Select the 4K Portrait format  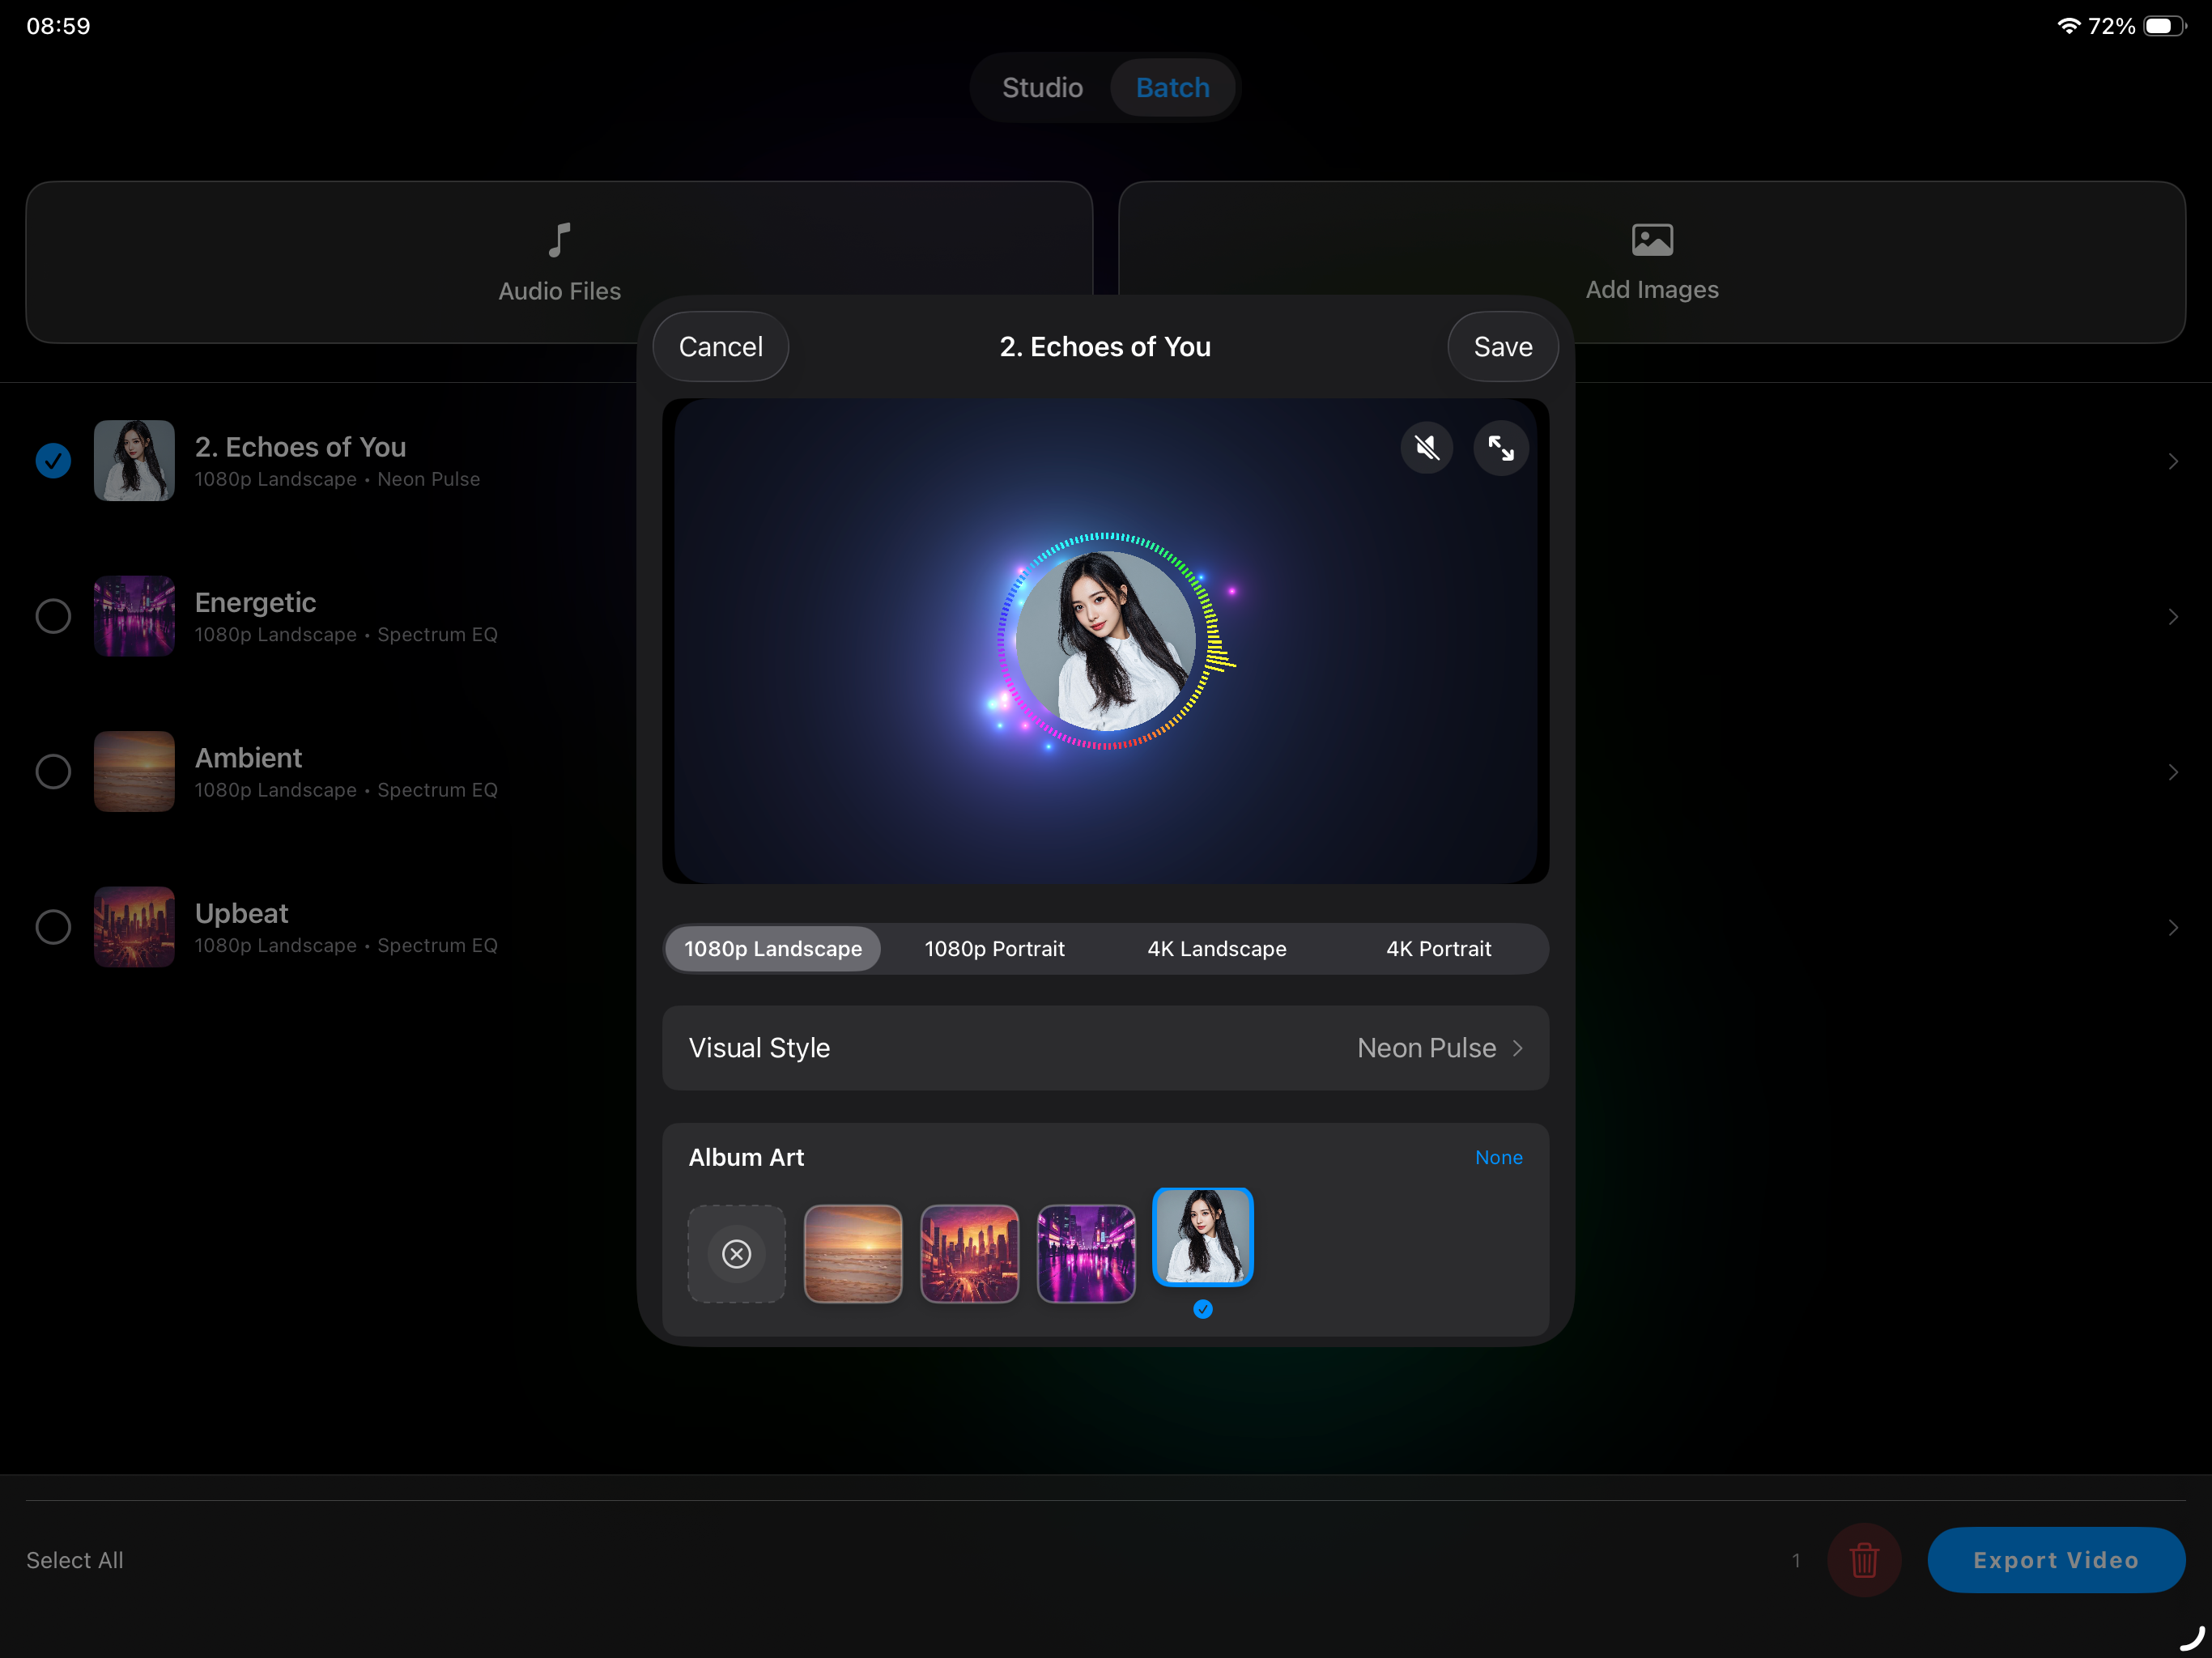[1438, 948]
